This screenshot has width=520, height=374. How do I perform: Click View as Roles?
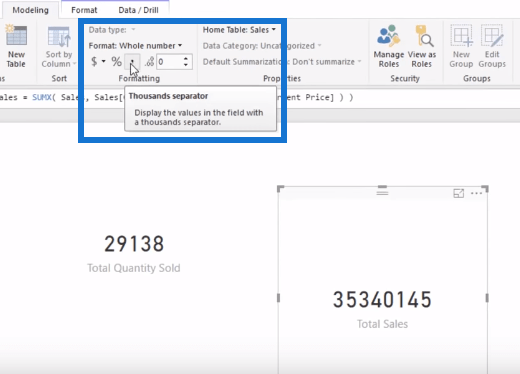tap(422, 46)
